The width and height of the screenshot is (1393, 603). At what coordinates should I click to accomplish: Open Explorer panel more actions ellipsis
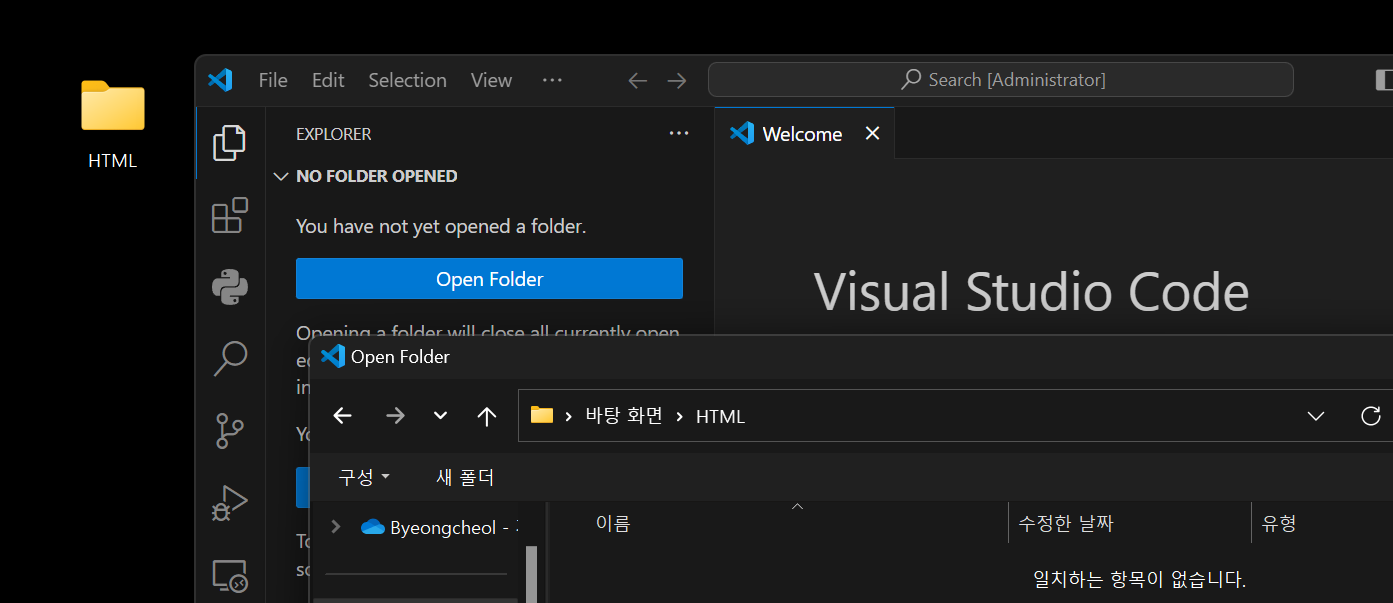click(679, 133)
